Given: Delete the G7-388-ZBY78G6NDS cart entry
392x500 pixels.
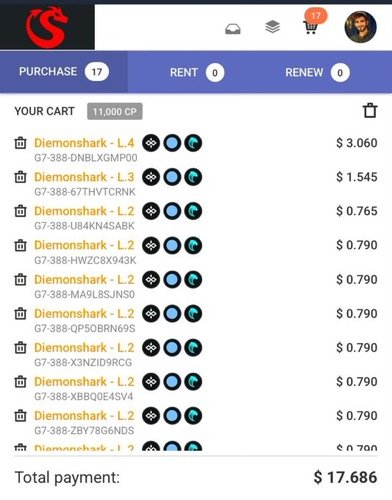Looking at the screenshot, I should click(20, 416).
